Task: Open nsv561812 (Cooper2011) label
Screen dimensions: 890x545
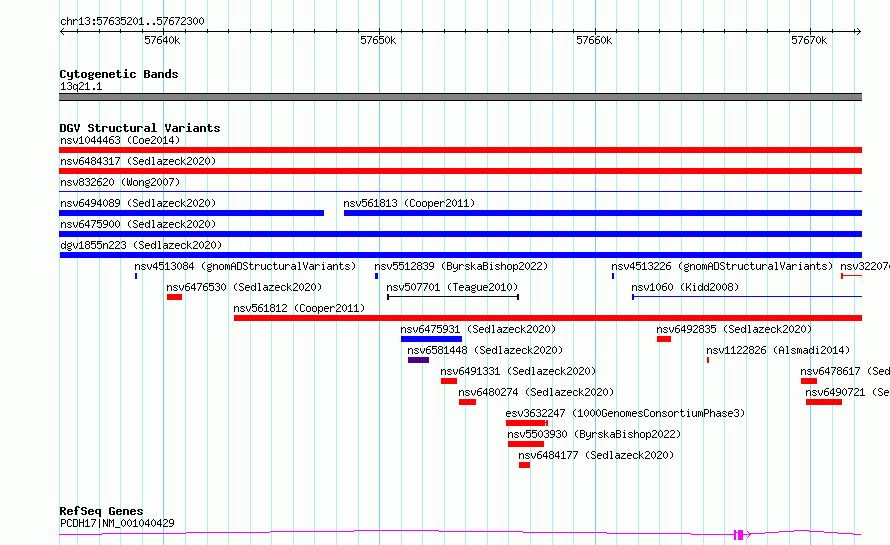Action: (x=299, y=308)
